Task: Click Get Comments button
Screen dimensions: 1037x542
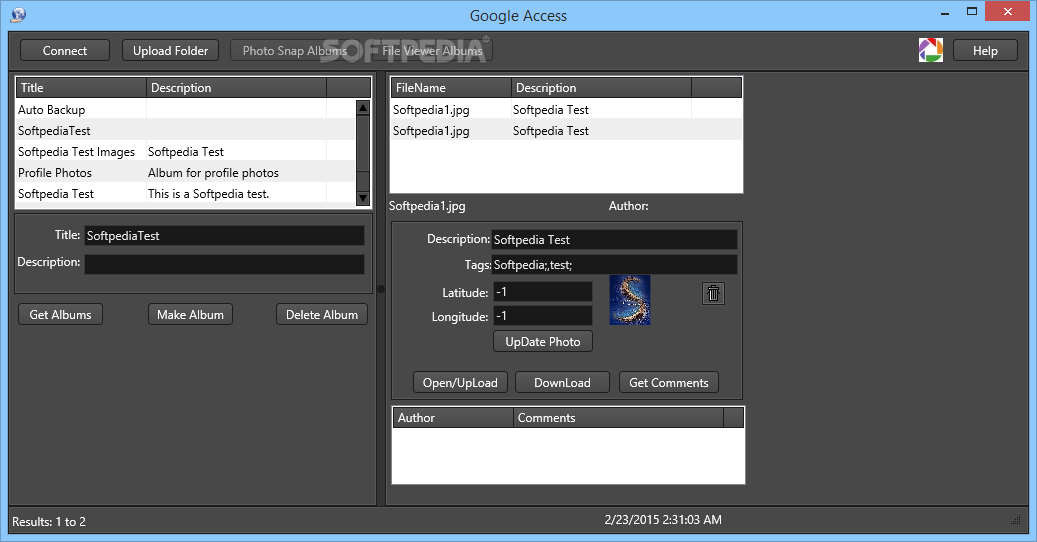Action: pos(669,383)
